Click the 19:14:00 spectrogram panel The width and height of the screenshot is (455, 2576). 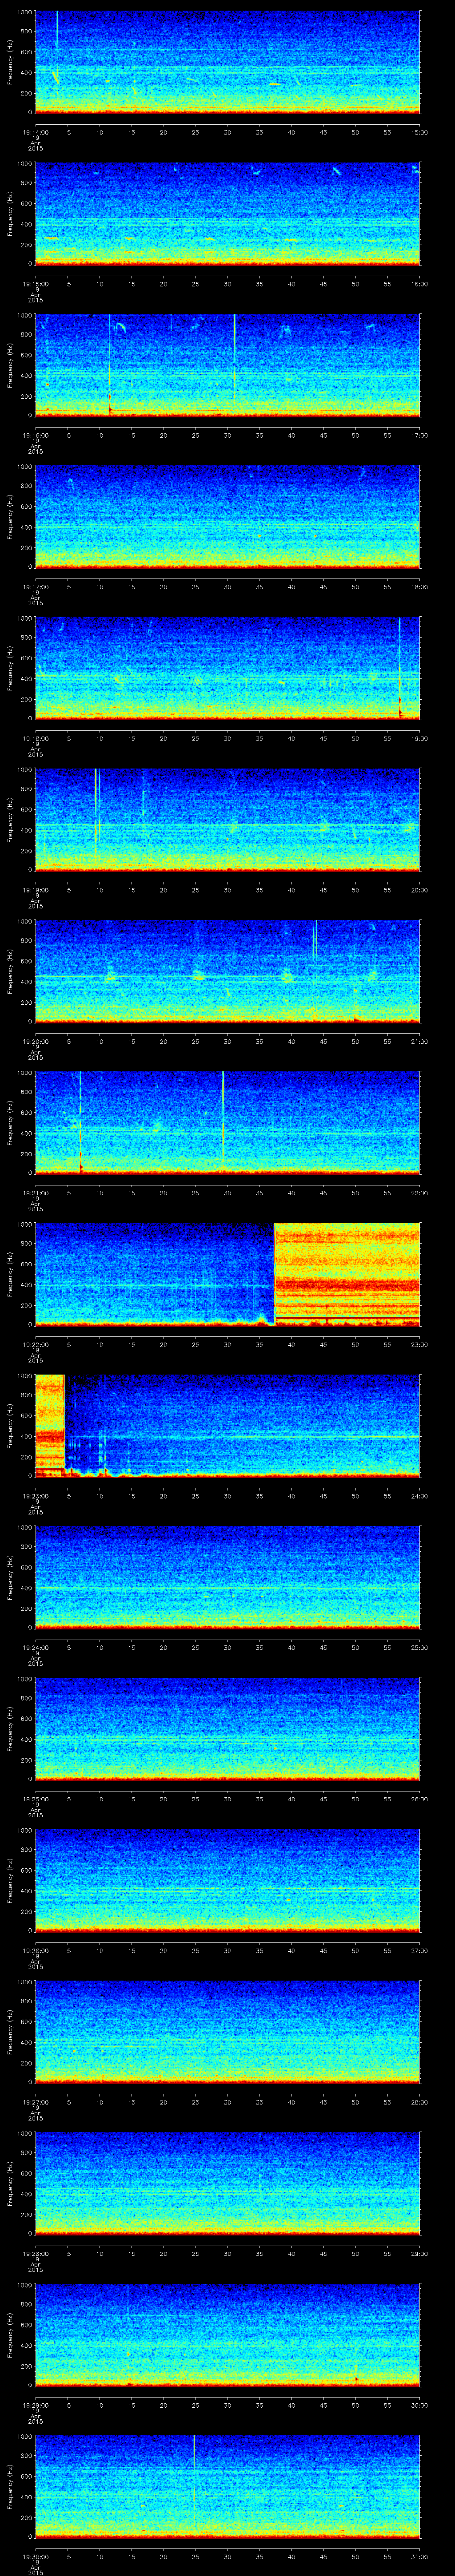click(x=227, y=62)
